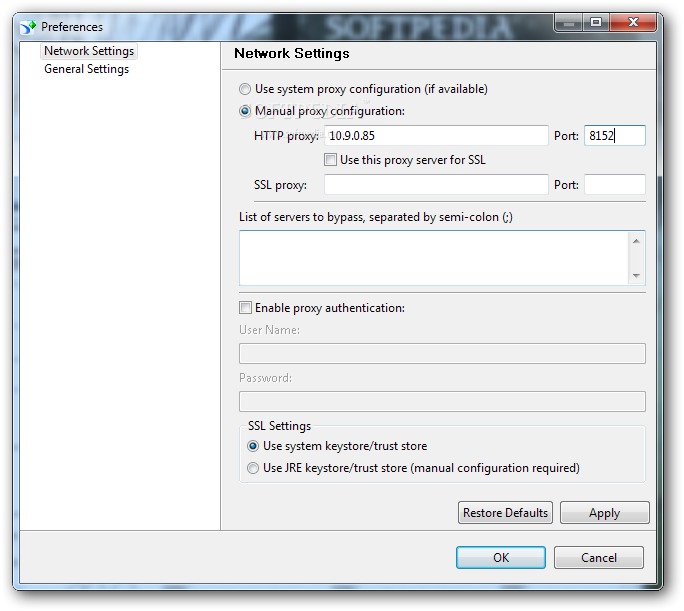The height and width of the screenshot is (611, 684).
Task: Enable Use this proxy server for SSL
Action: (x=330, y=160)
